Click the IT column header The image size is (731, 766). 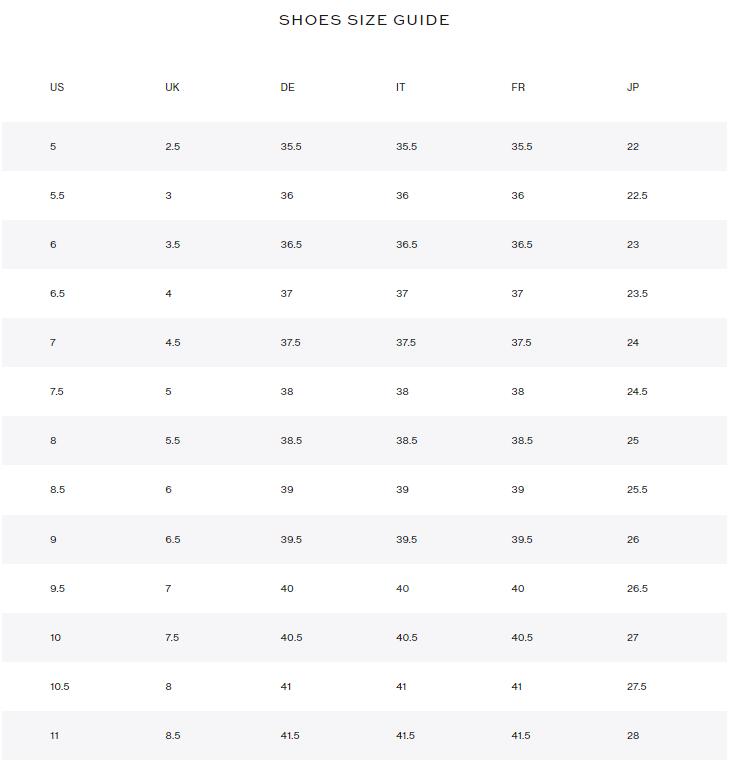tap(400, 87)
